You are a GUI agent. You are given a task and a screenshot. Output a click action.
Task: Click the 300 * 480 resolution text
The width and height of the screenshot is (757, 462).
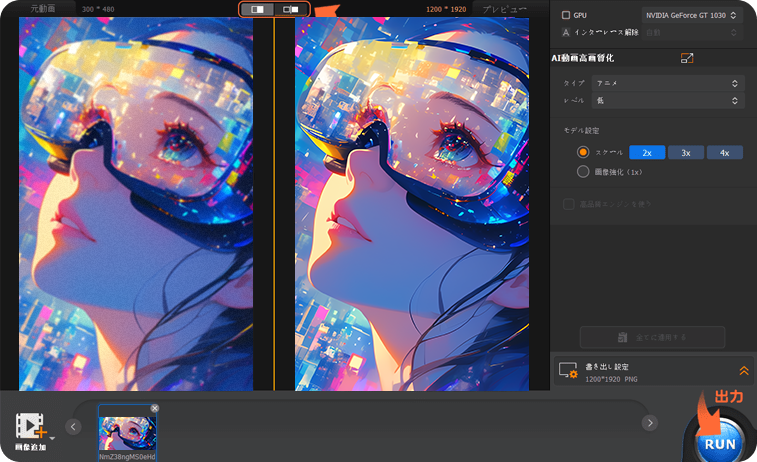[98, 9]
